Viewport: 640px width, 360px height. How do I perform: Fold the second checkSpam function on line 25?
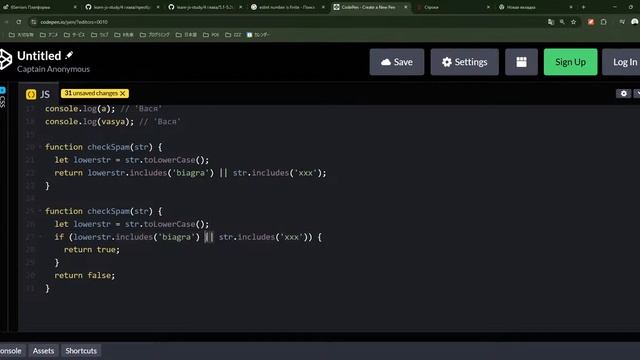tap(40, 211)
